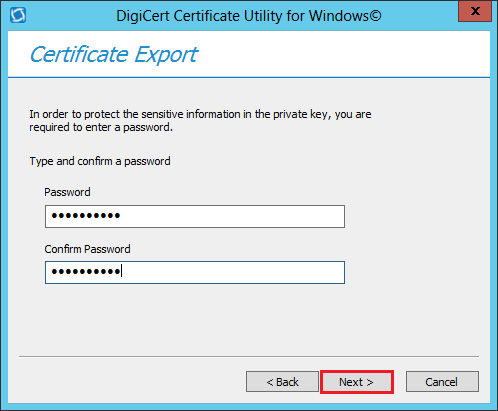Close the DigiCert Certificate Utility window
The image size is (498, 411).
475,11
